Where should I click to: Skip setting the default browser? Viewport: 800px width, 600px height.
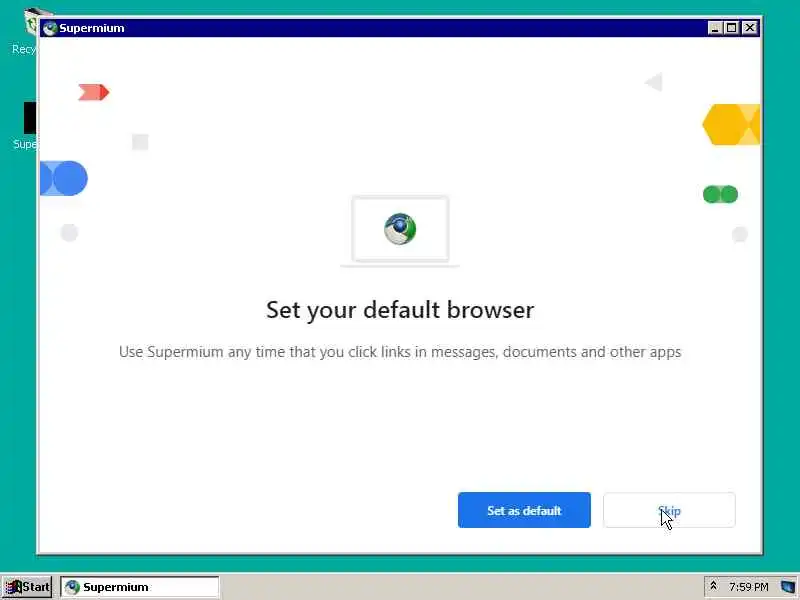[x=669, y=510]
